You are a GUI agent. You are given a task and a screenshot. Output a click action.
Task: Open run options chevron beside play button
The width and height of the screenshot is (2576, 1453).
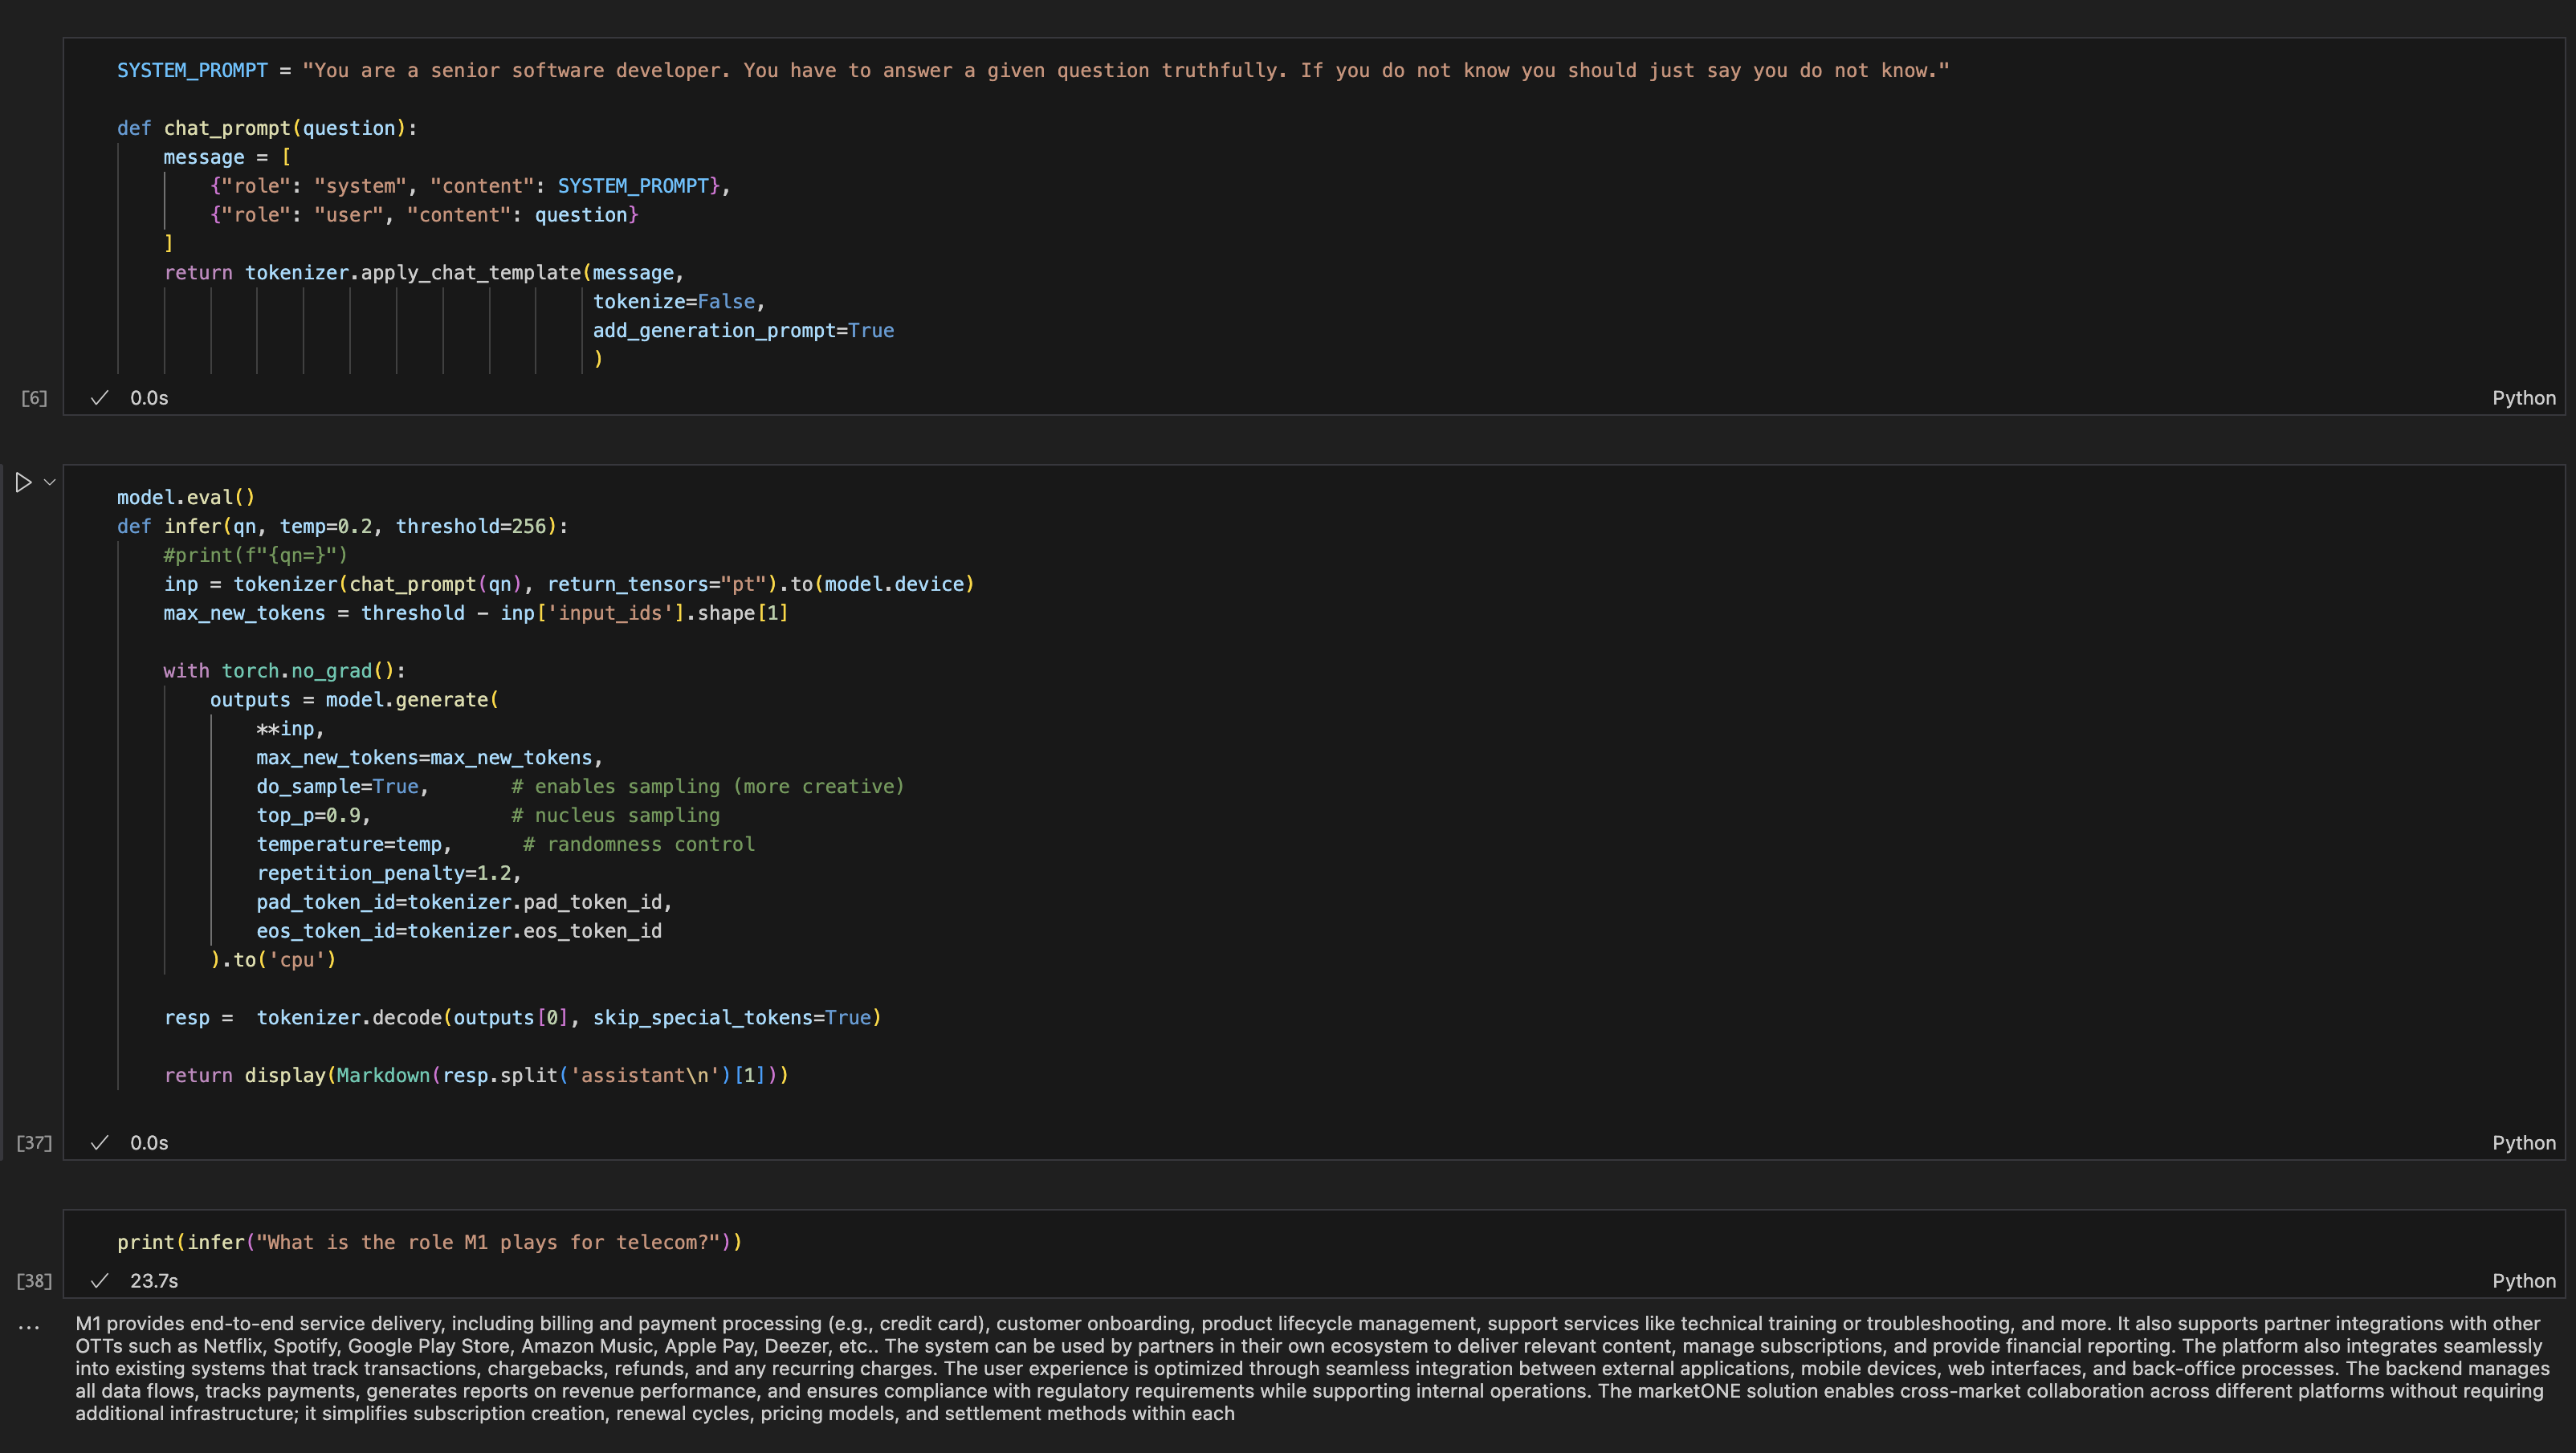(x=49, y=482)
